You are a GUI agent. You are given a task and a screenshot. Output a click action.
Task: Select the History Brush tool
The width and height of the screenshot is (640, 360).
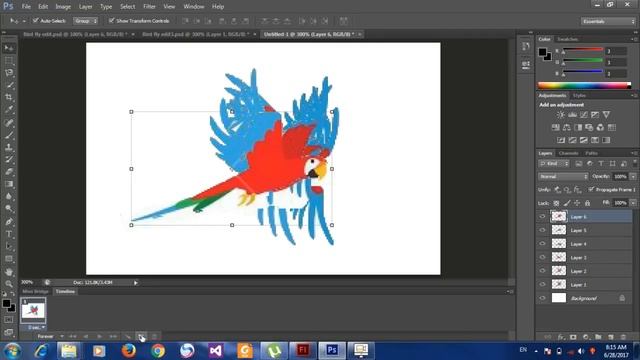9,159
